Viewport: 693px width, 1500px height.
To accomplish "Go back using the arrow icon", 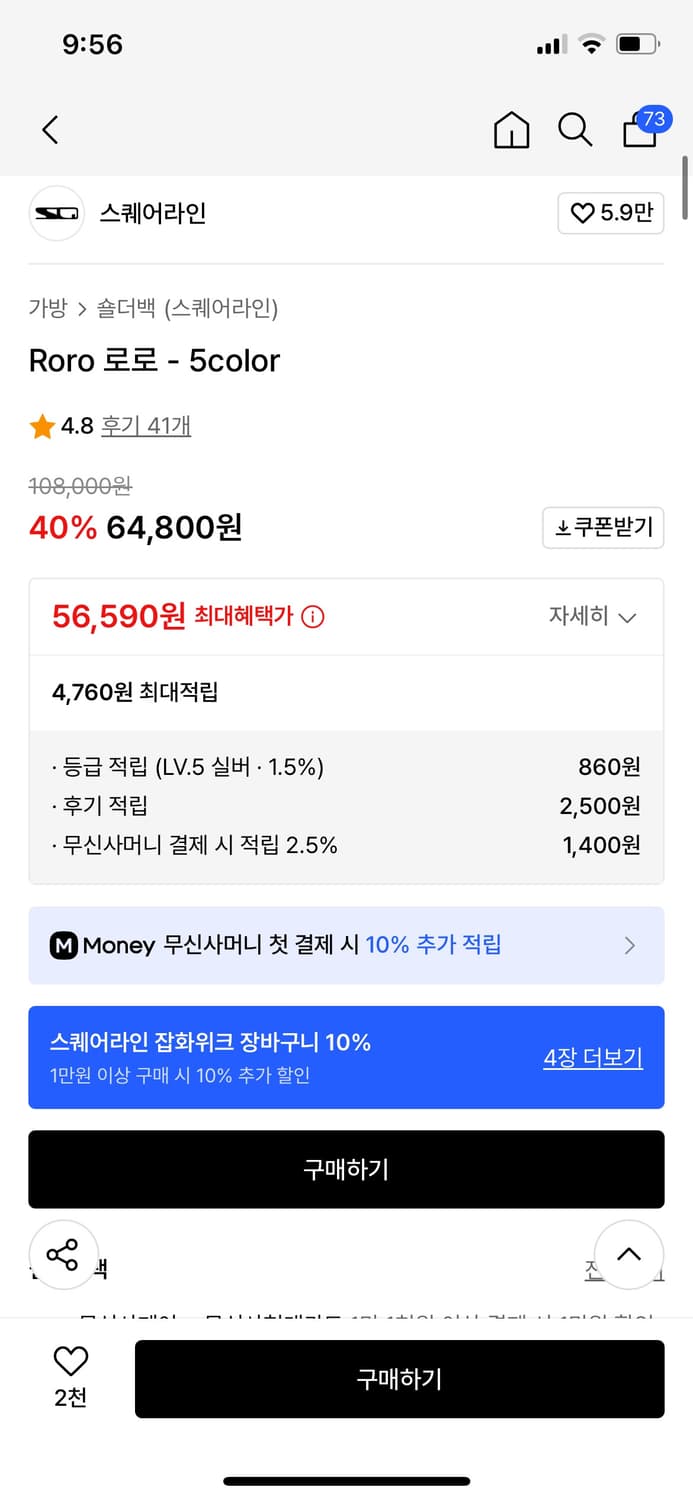I will pos(50,130).
